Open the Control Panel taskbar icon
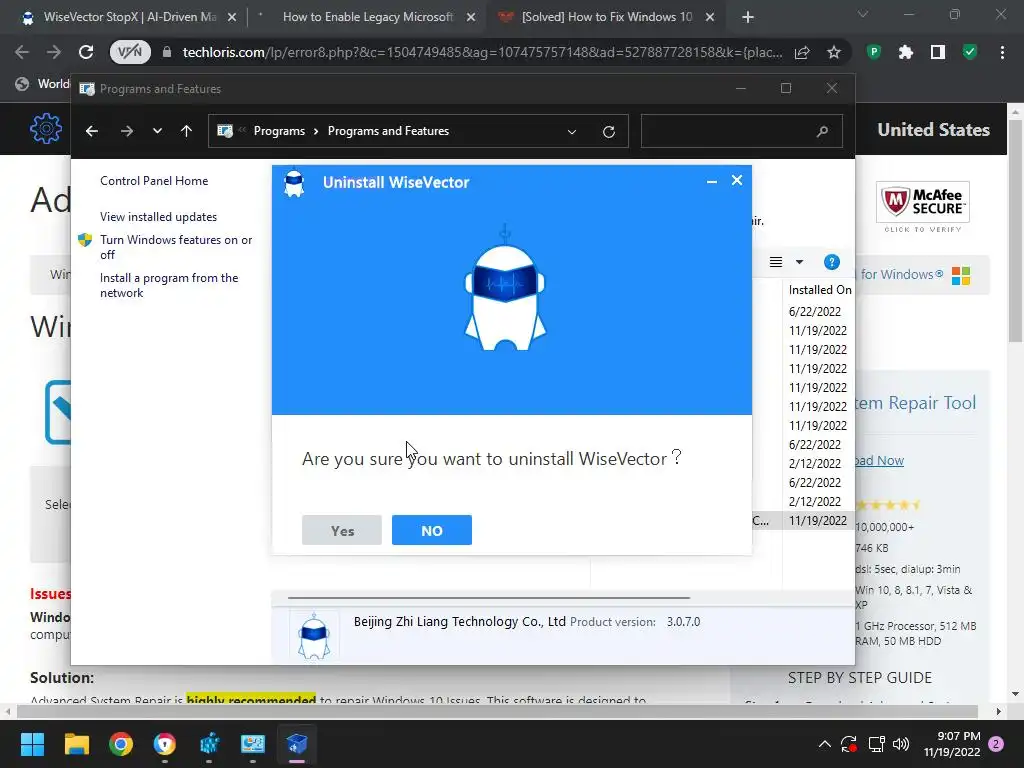Viewport: 1024px width, 768px height. click(x=253, y=744)
